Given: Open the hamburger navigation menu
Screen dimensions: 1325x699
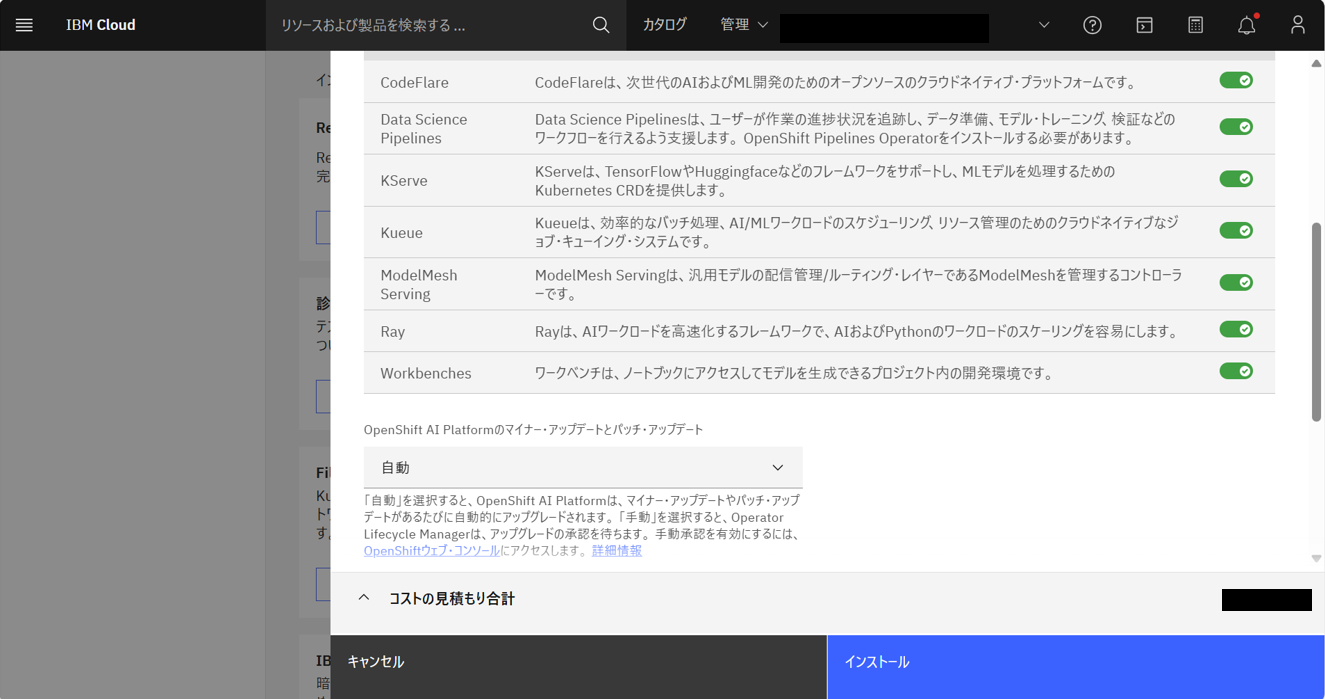Looking at the screenshot, I should 24,25.
